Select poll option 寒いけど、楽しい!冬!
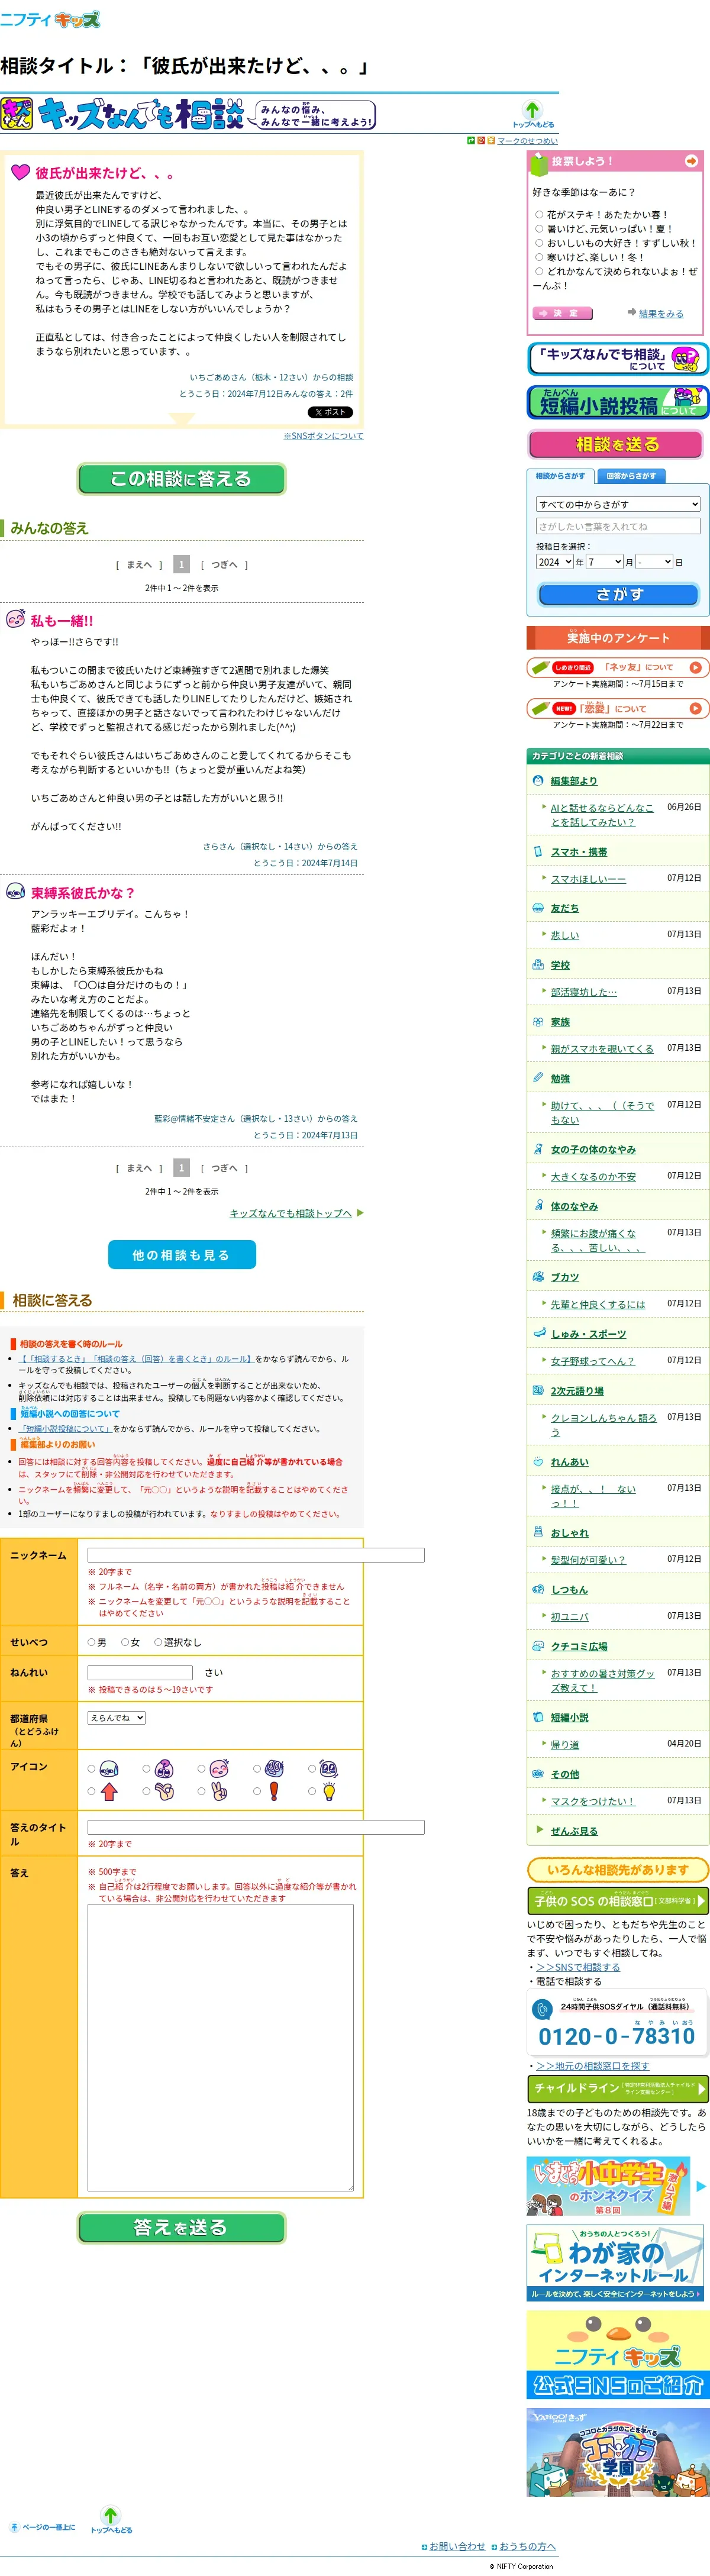 (x=539, y=257)
